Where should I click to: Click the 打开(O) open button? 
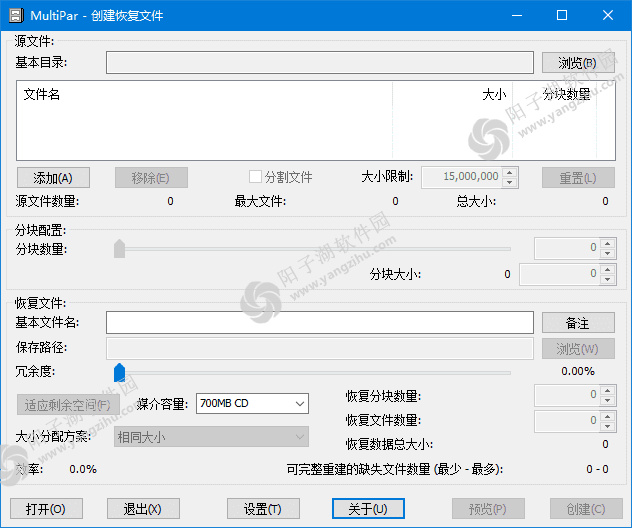tap(46, 509)
